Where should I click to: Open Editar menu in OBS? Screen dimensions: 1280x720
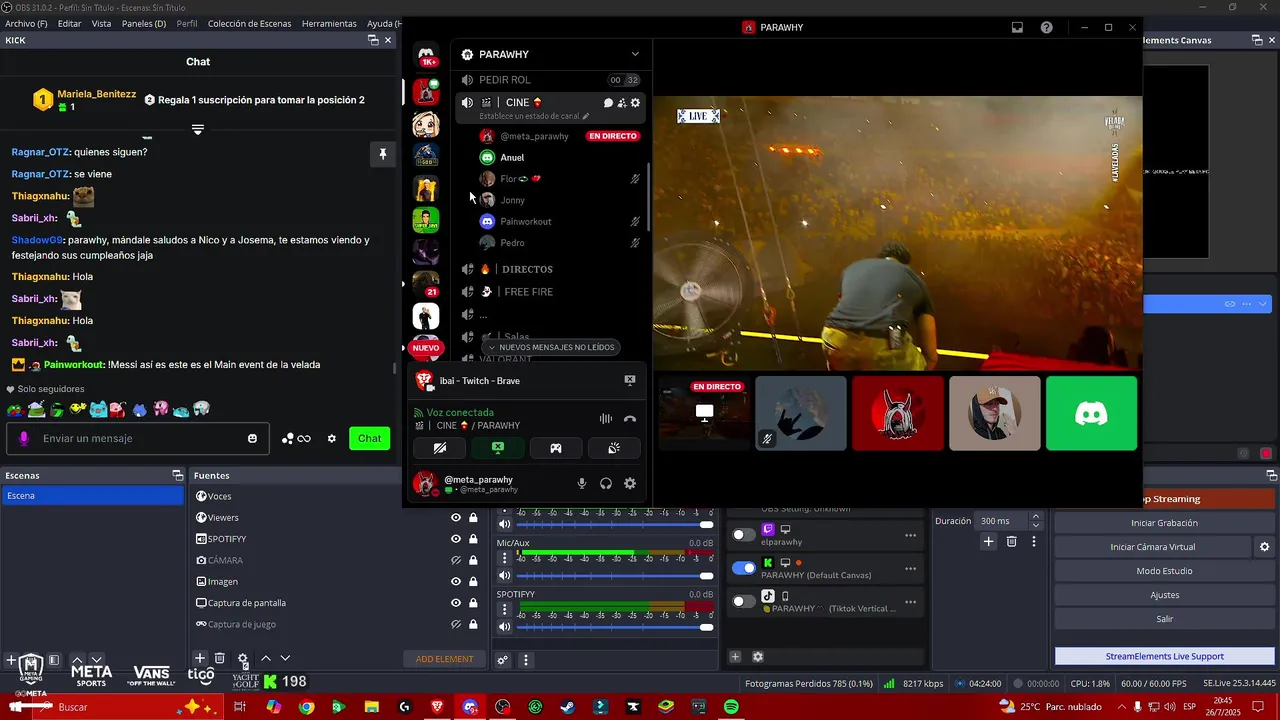69,23
